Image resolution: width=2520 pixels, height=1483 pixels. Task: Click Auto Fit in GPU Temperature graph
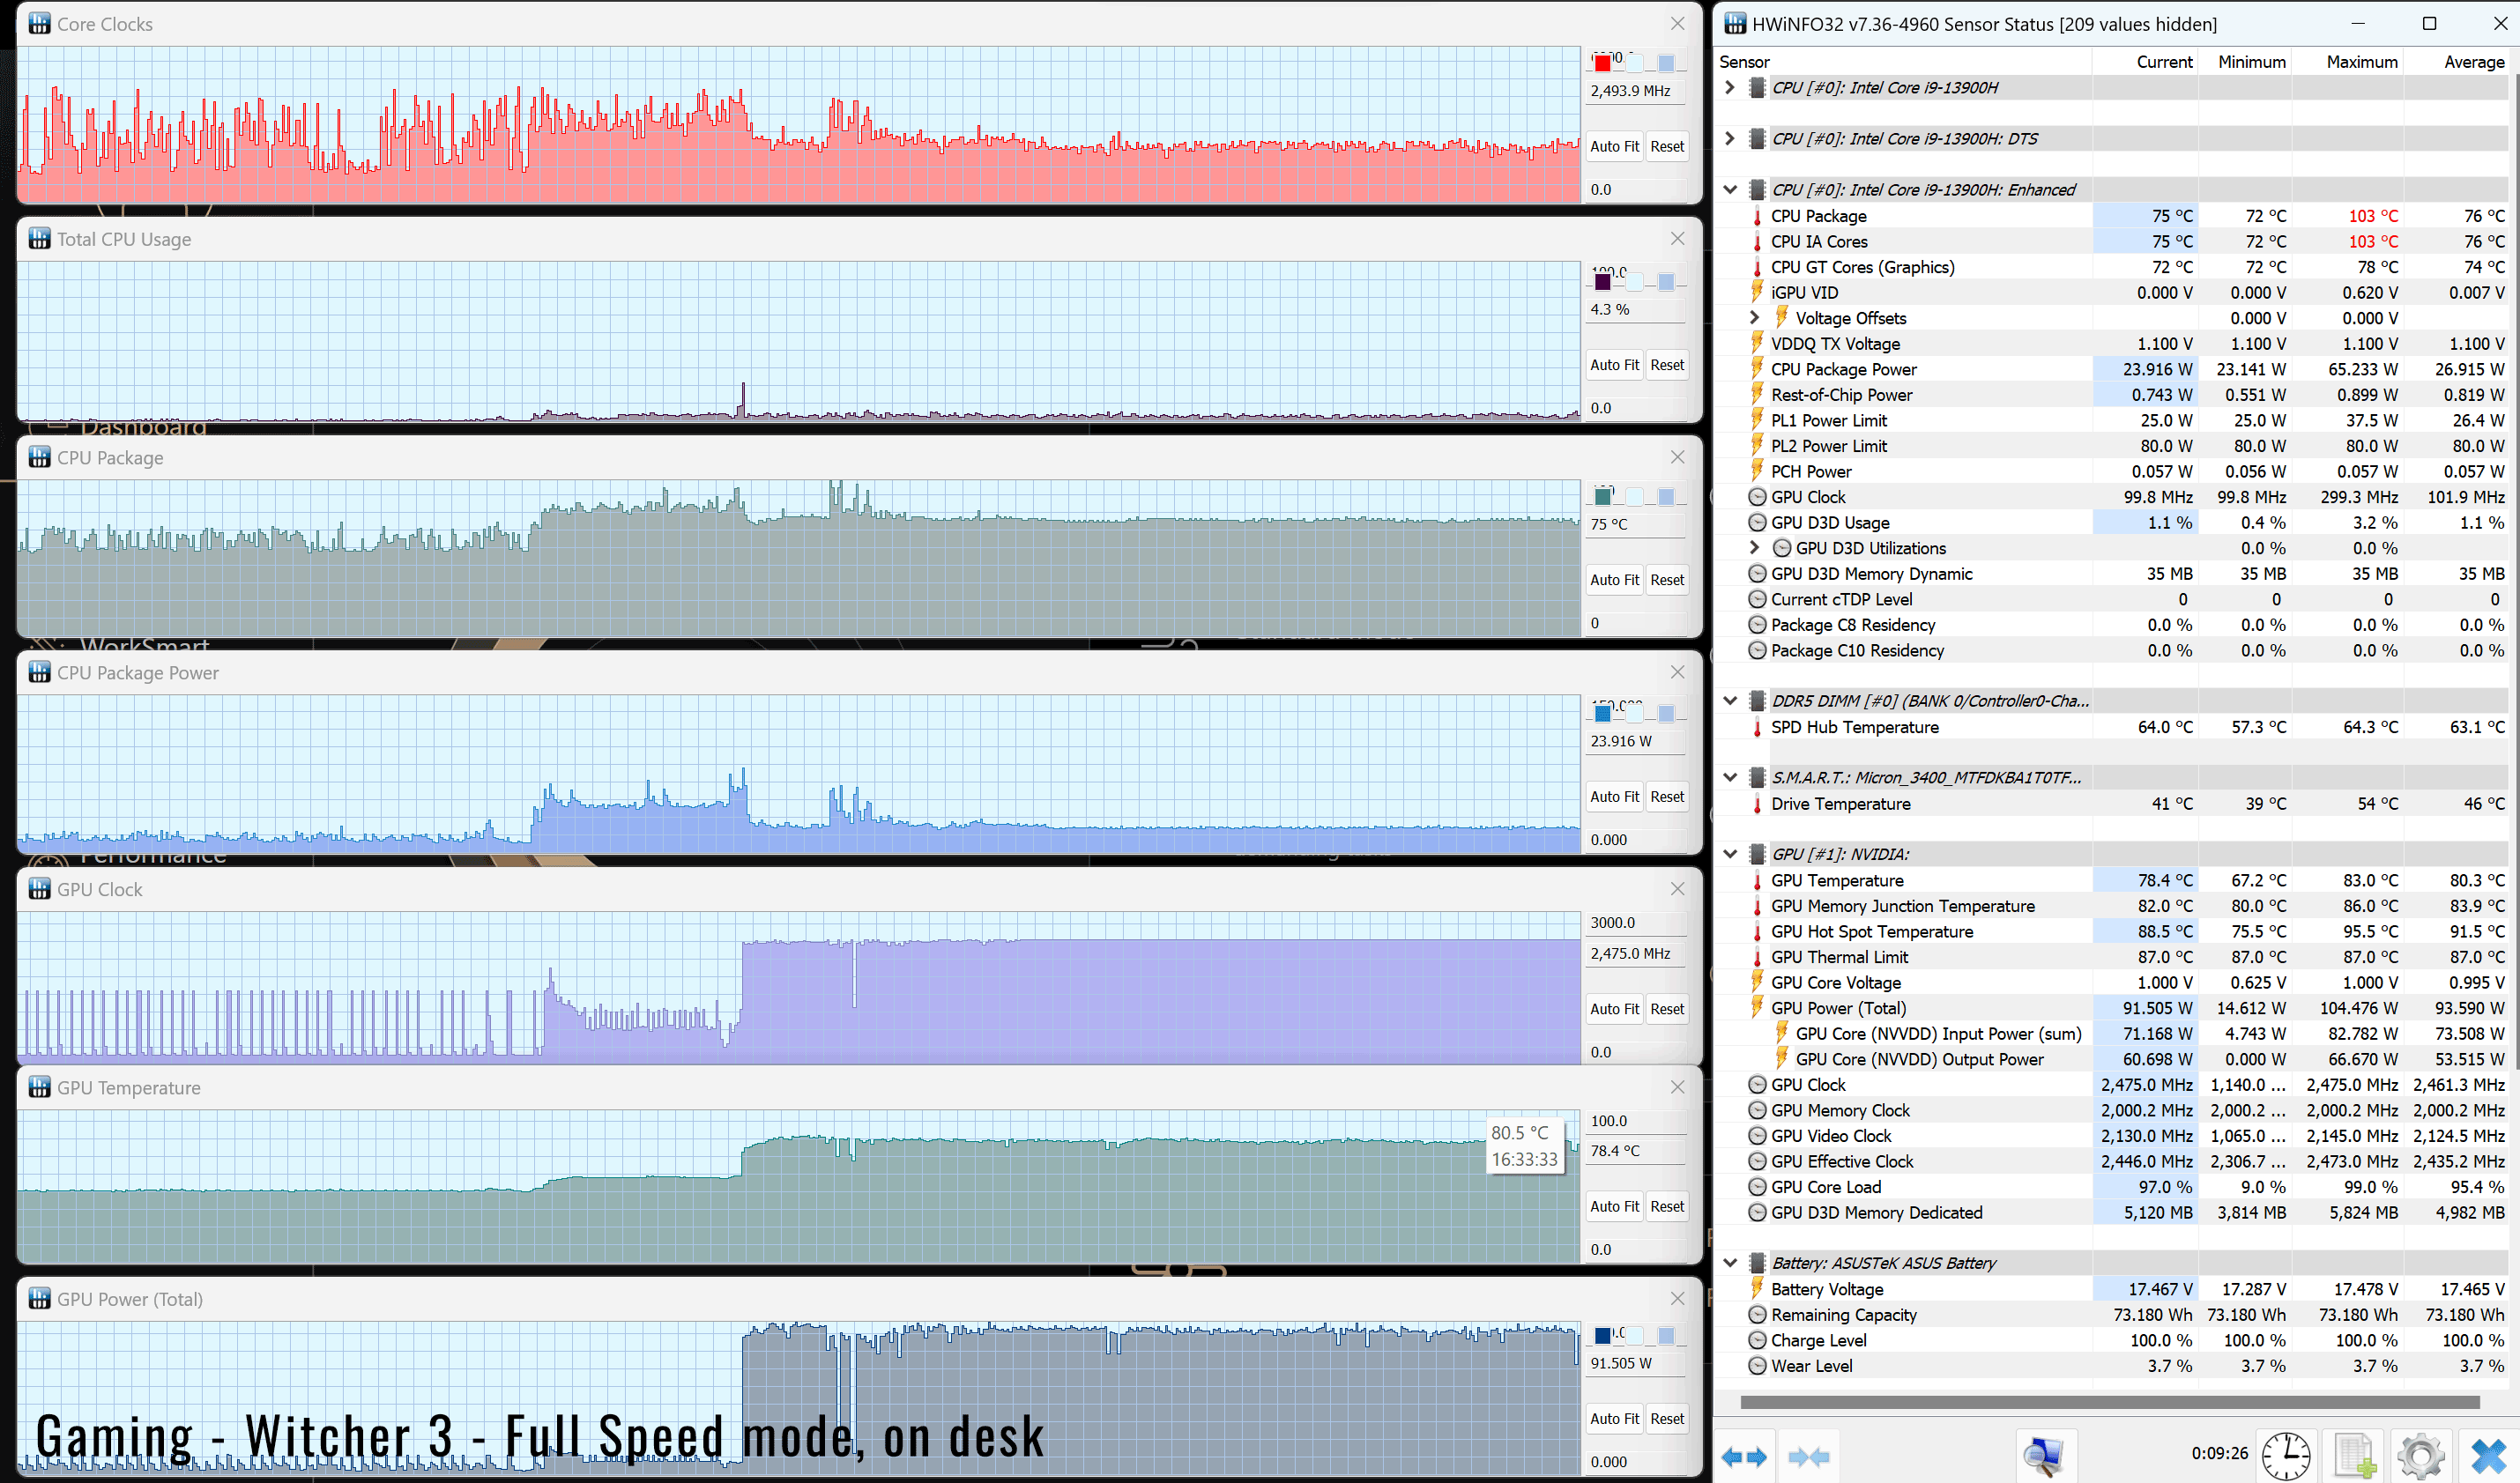click(1614, 1207)
